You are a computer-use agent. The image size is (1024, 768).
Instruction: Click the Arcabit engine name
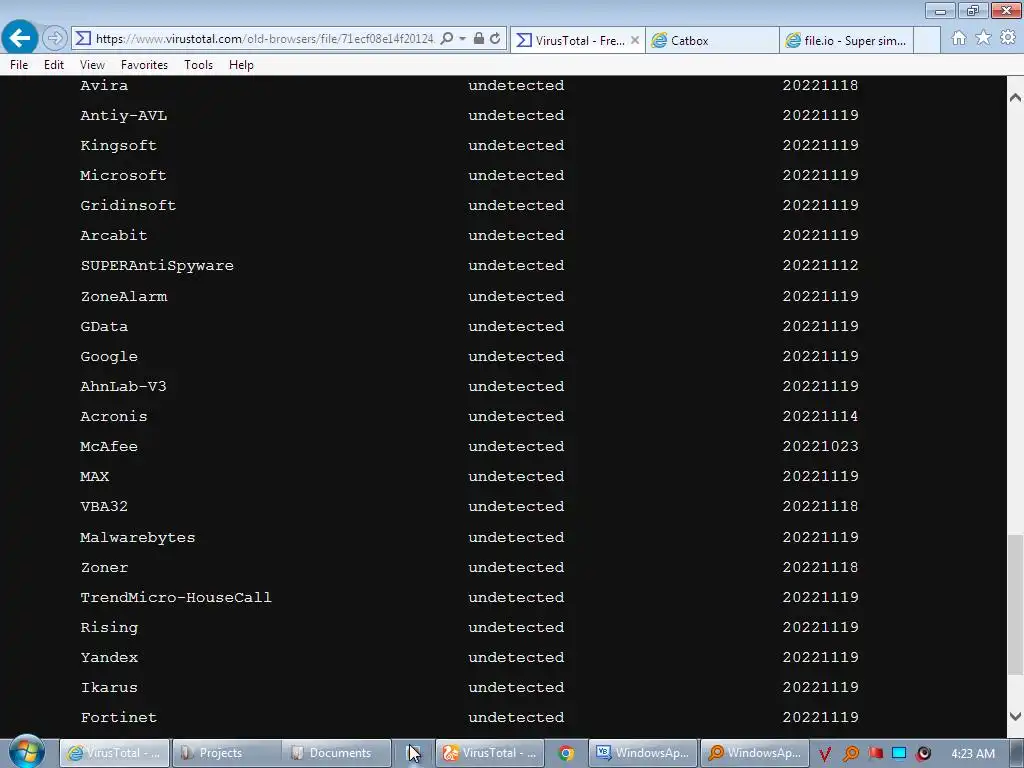click(x=114, y=236)
